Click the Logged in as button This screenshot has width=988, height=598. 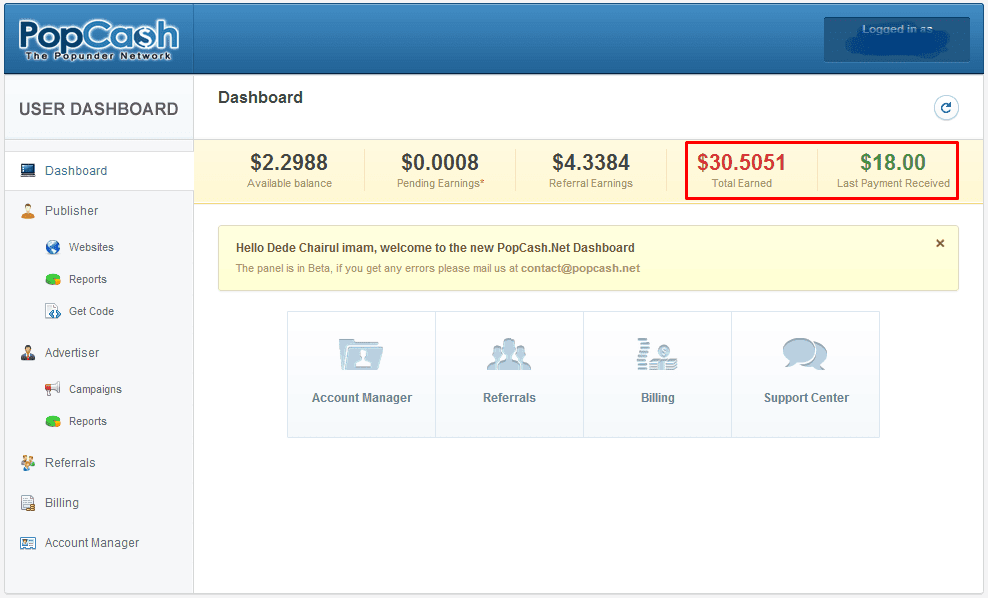(x=896, y=39)
